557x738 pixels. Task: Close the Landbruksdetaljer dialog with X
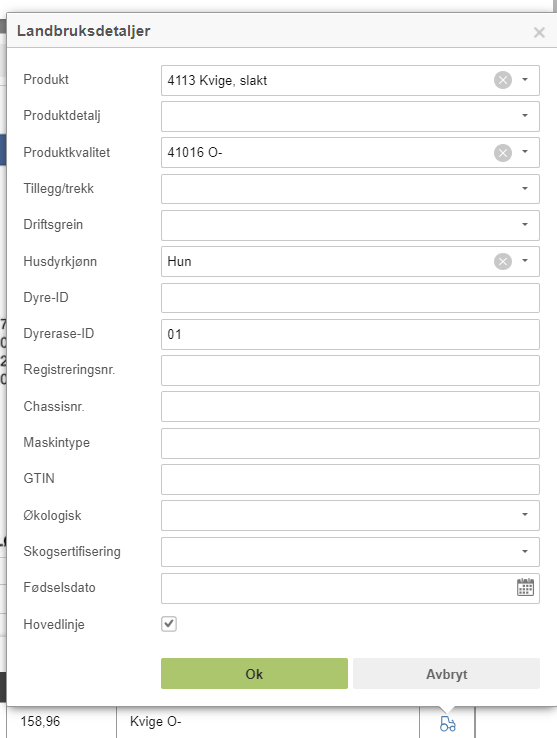click(539, 32)
